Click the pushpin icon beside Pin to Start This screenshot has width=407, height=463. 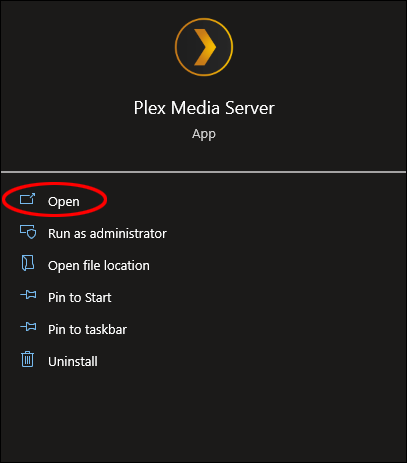coord(28,295)
